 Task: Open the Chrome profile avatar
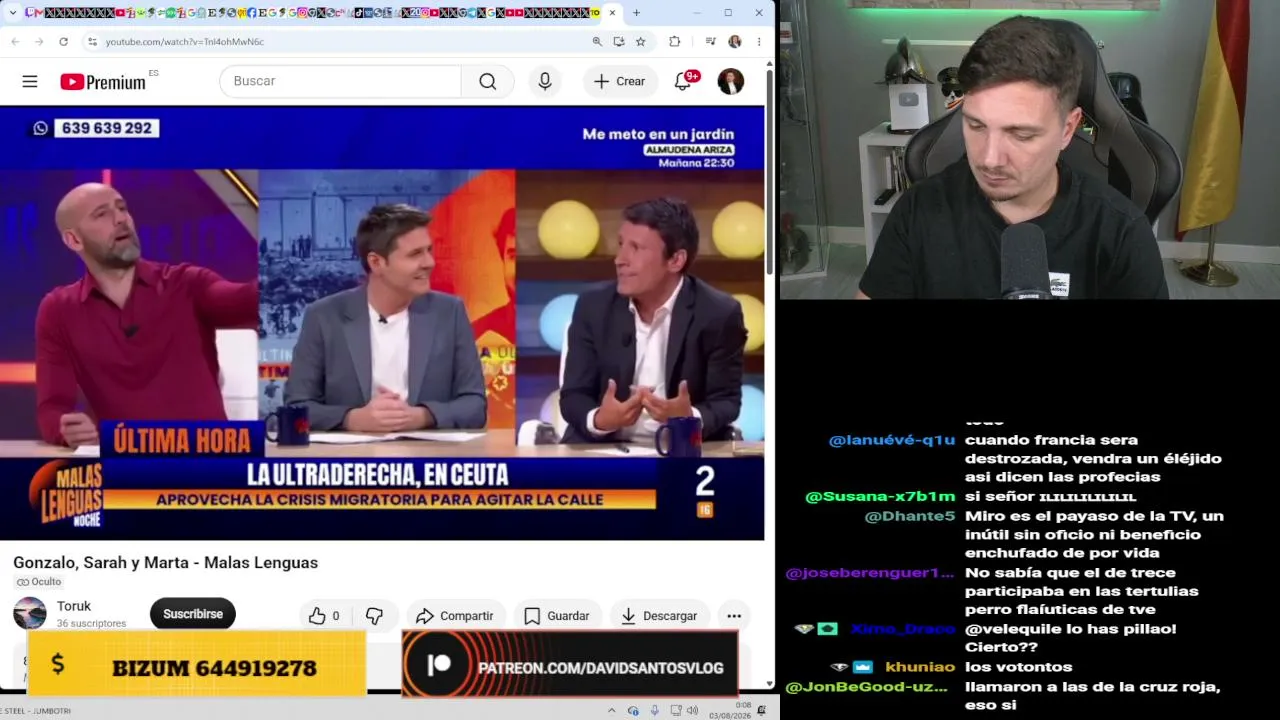[735, 41]
